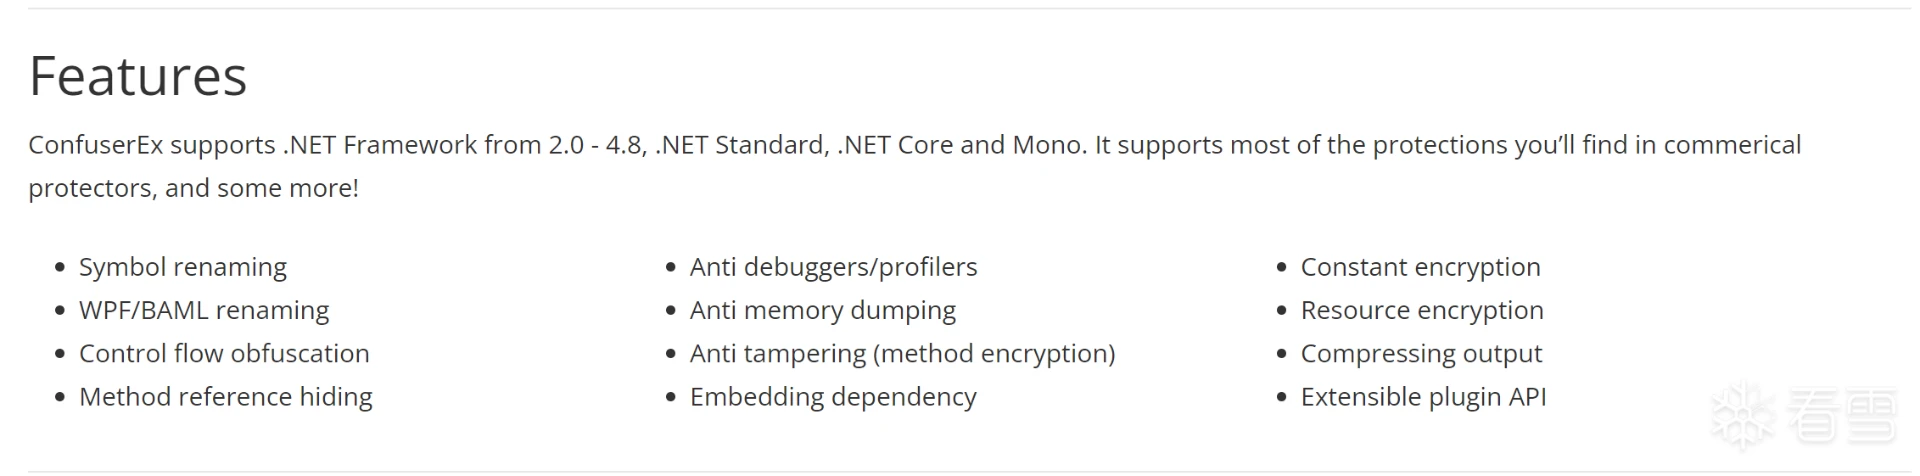Click the Features heading

pyautogui.click(x=138, y=76)
